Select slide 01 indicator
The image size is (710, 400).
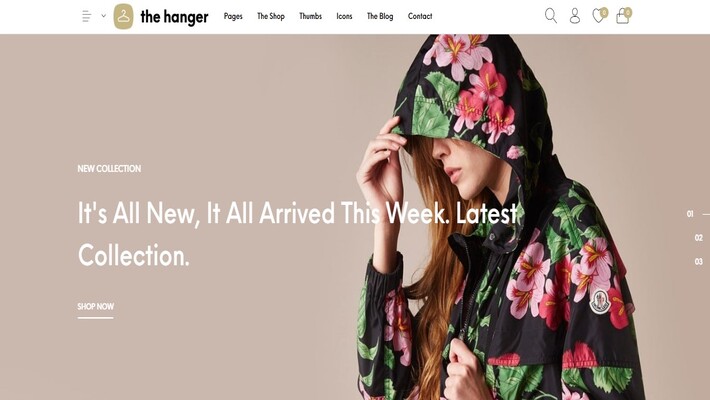(x=690, y=214)
